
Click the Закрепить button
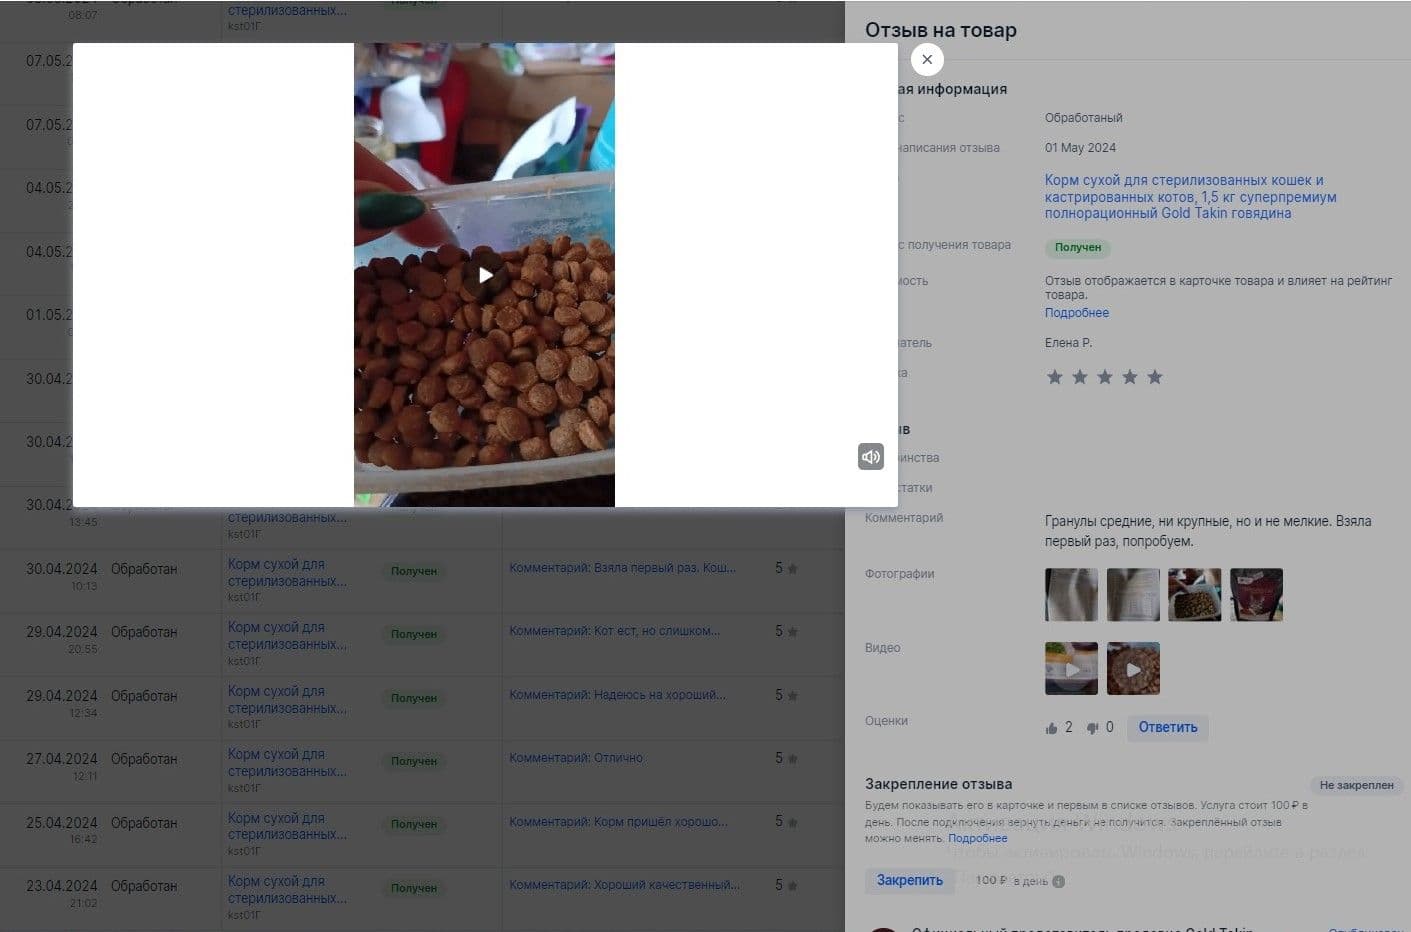click(x=909, y=881)
